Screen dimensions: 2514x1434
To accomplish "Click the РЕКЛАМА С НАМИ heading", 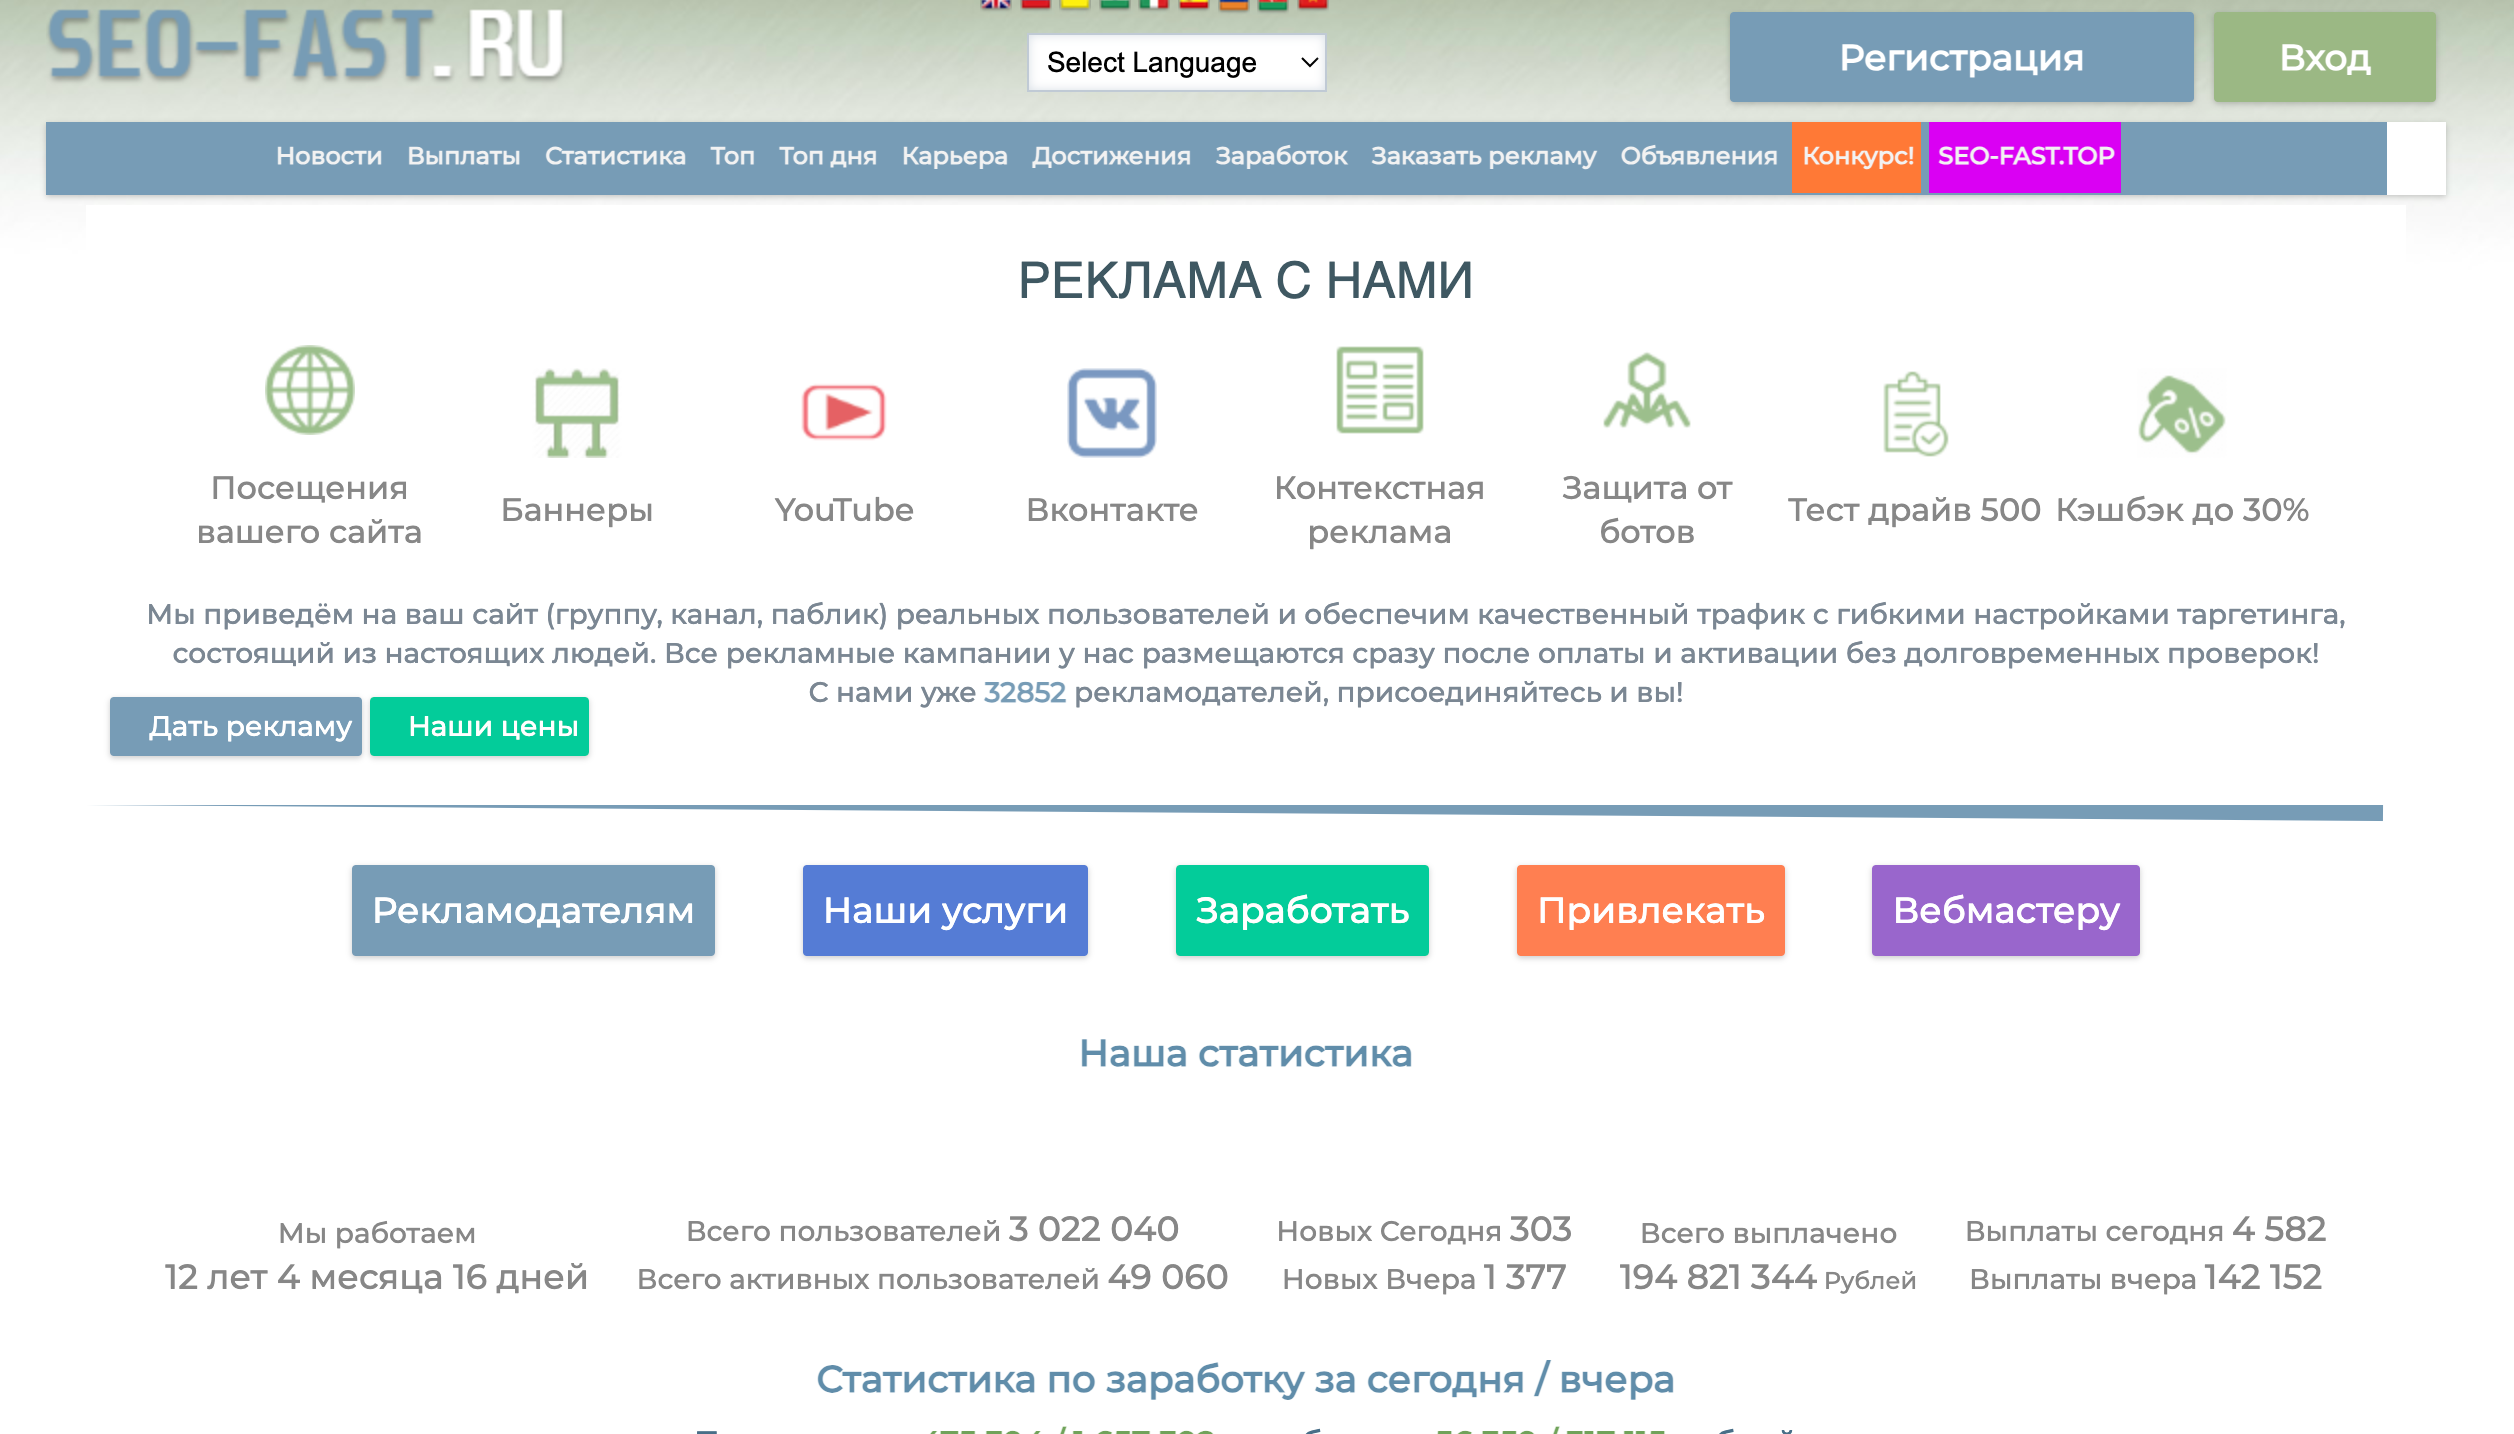I will 1245,280.
